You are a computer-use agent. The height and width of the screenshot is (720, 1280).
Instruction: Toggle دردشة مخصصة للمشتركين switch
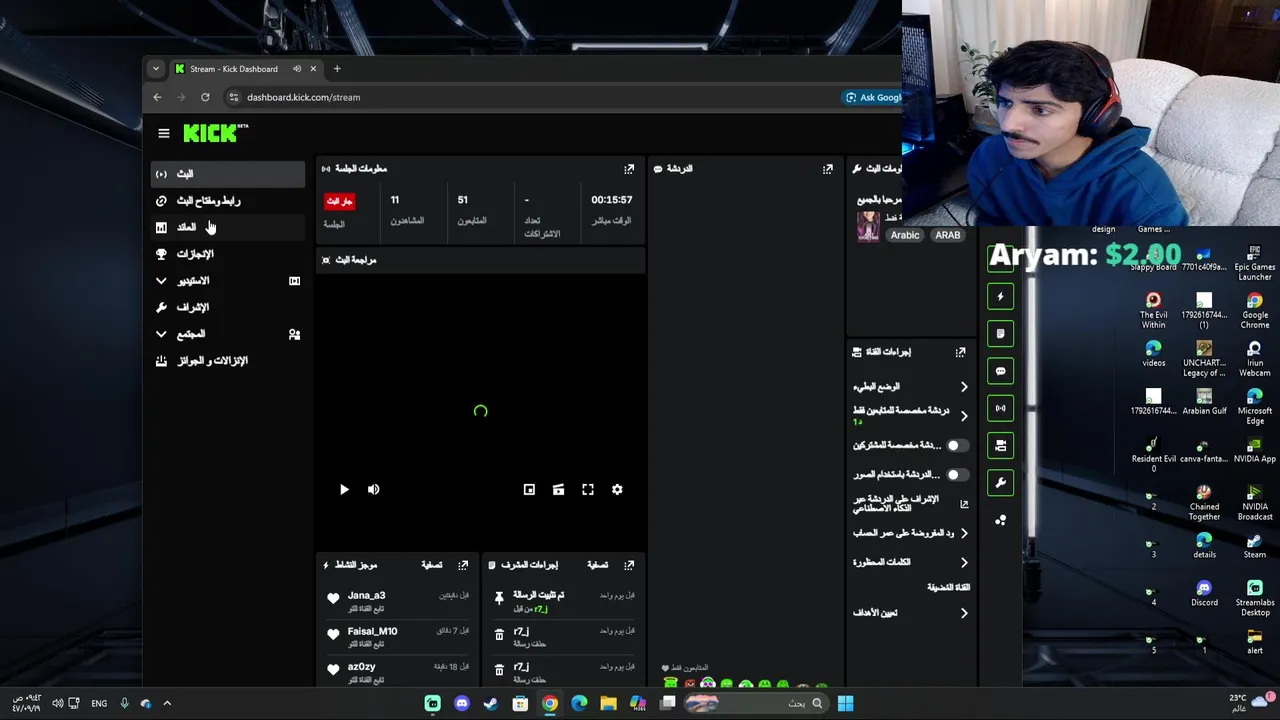(957, 445)
